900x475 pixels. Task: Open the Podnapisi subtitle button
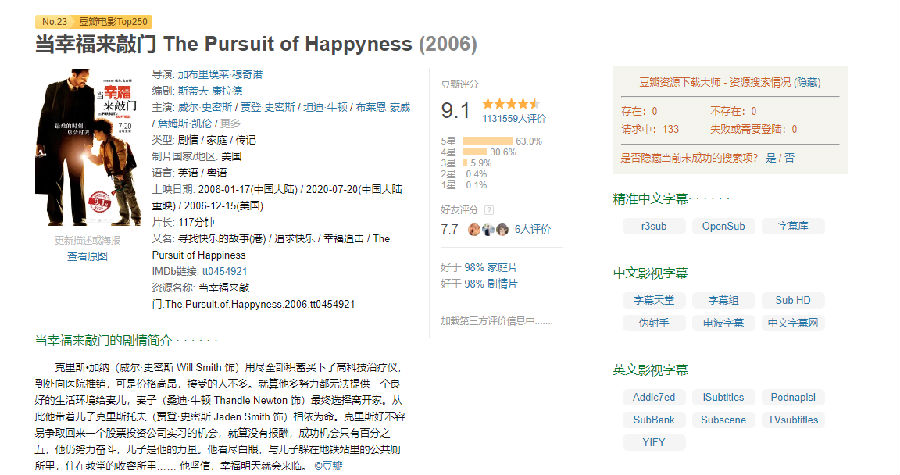(x=793, y=397)
